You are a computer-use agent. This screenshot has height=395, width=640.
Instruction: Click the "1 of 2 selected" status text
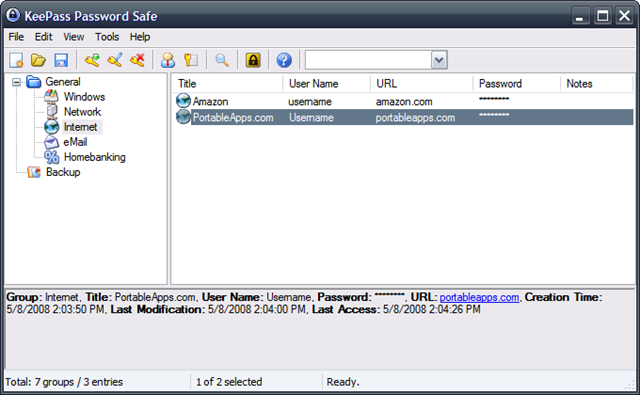(229, 382)
